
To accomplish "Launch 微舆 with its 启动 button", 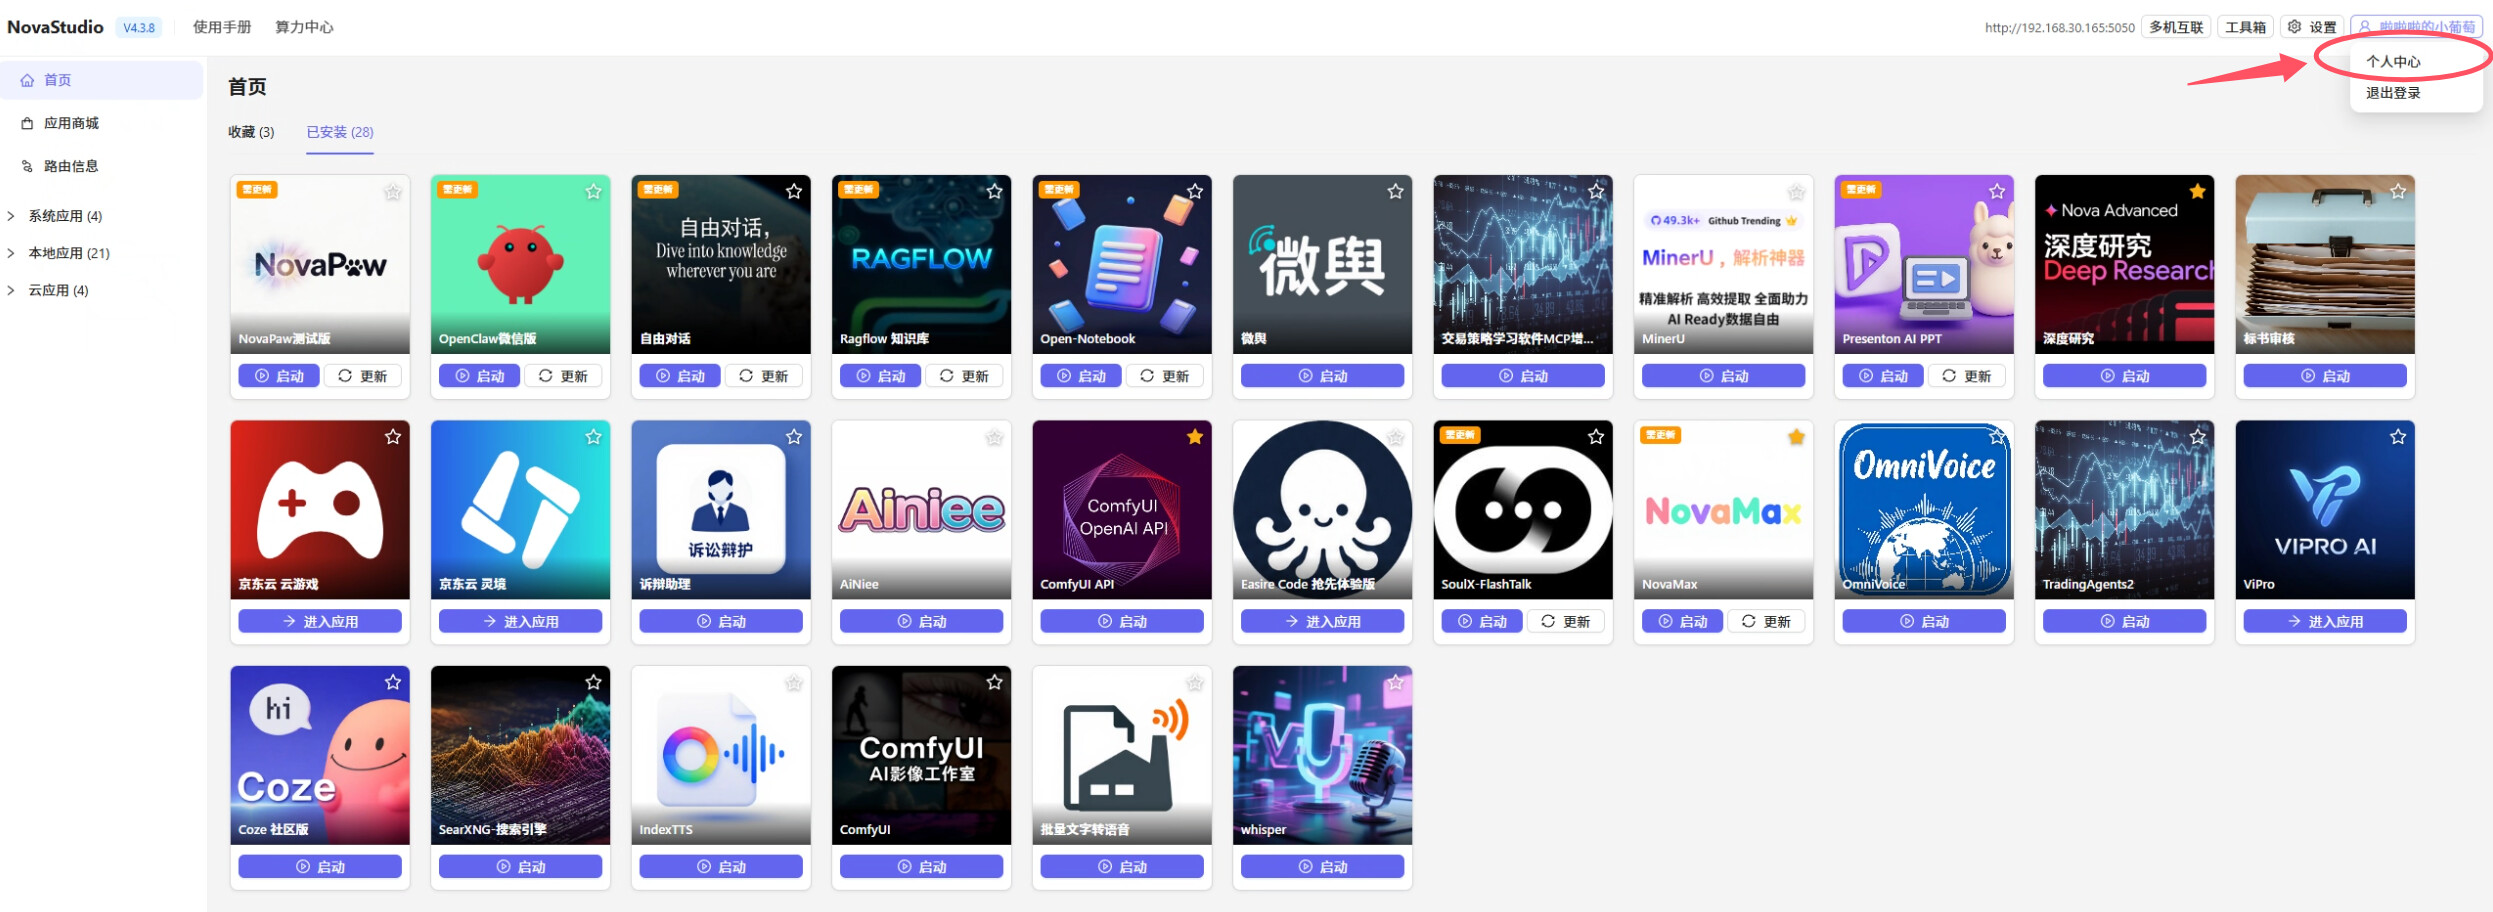I will (1322, 376).
